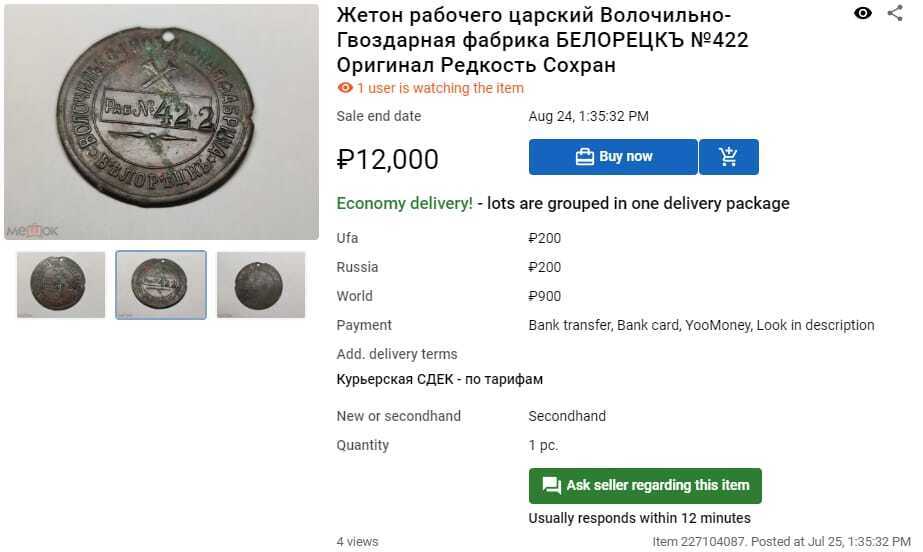Click the briefcase icon in Buy now
The height and width of the screenshot is (552, 923).
click(x=585, y=157)
